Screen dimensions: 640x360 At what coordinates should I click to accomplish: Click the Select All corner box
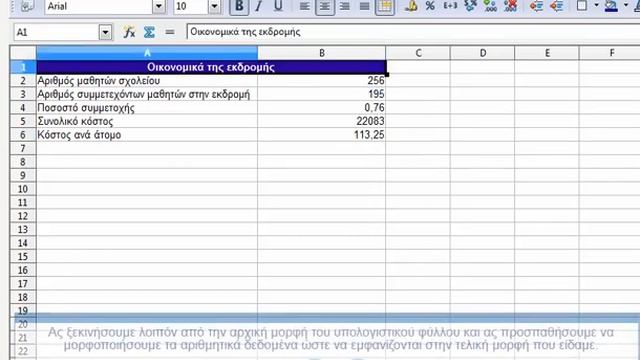(23, 53)
